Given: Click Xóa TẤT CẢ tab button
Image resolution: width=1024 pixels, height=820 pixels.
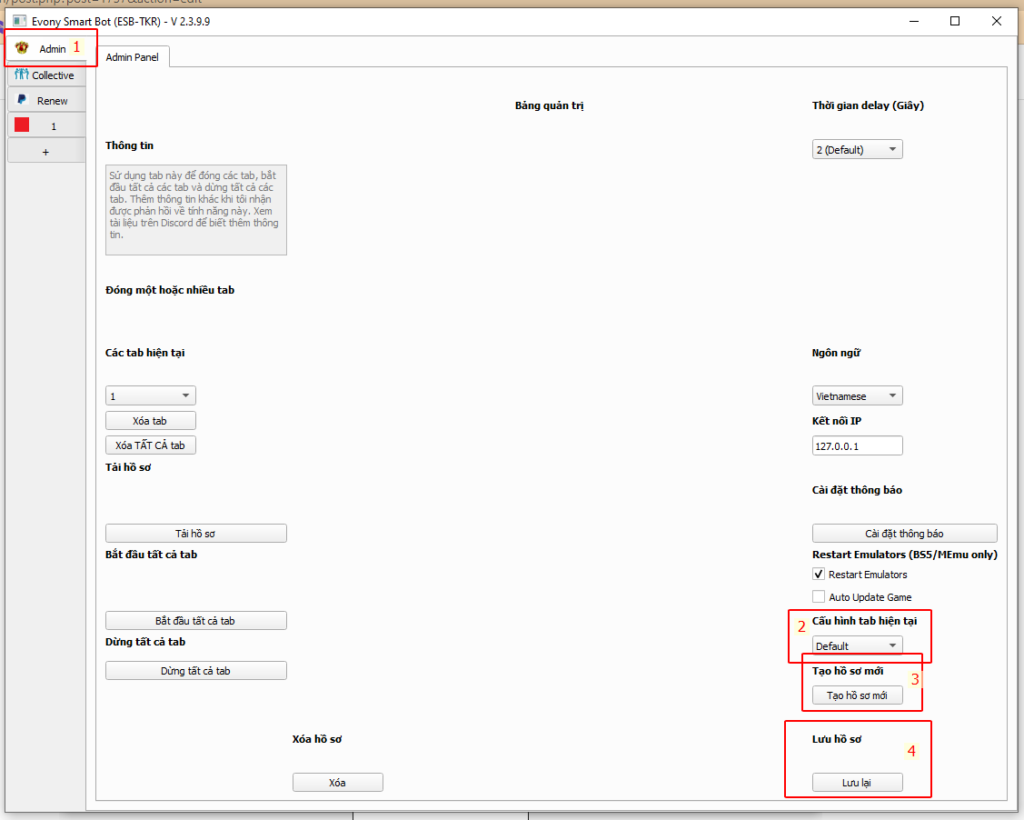Looking at the screenshot, I should (150, 445).
